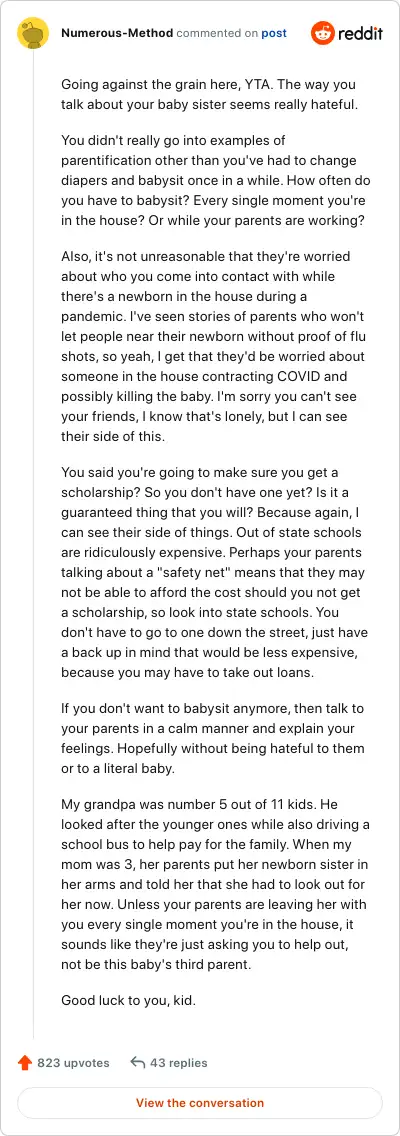Click the 'Good luck to you, kid.' line
400x1136 pixels.
[x=129, y=1001]
